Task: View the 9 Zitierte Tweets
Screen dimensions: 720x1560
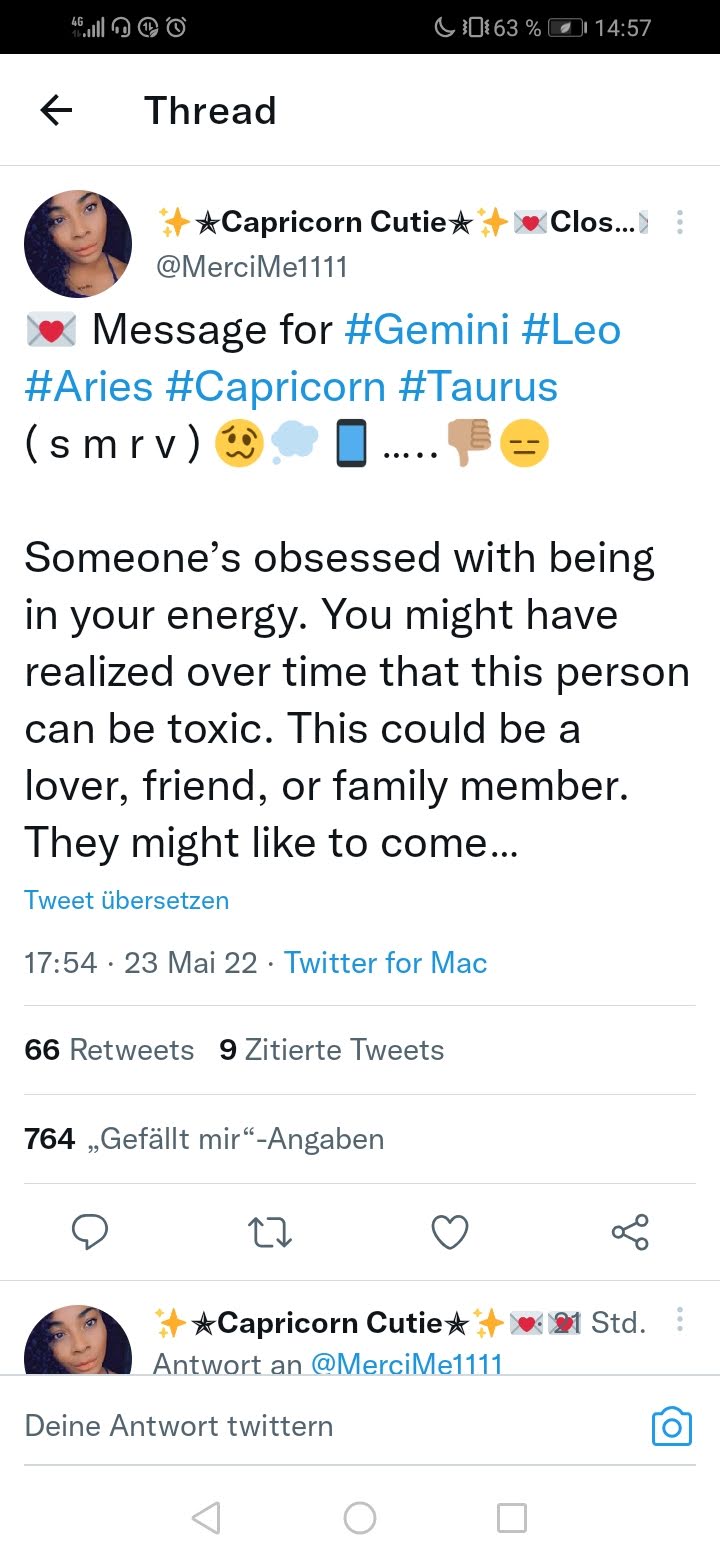Action: coord(331,1050)
